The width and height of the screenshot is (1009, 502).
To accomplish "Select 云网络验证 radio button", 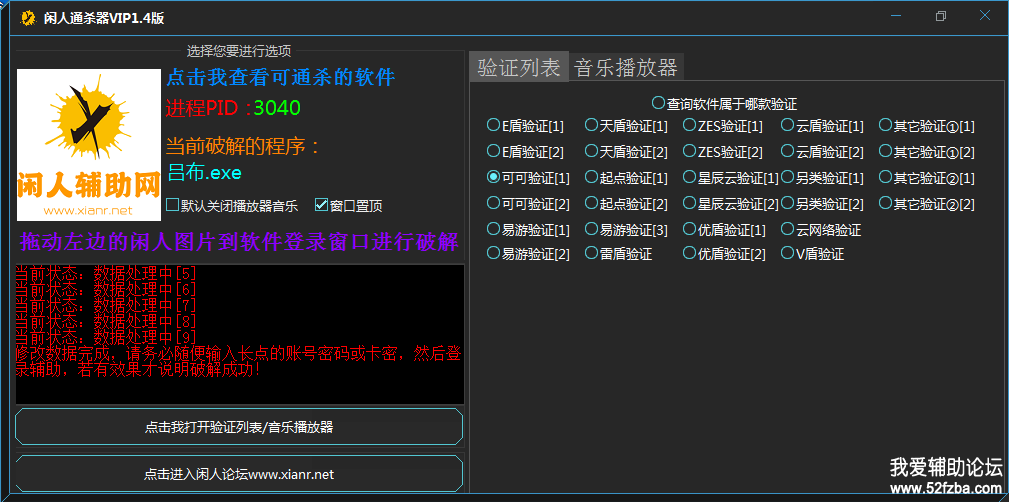I will pyautogui.click(x=822, y=229).
